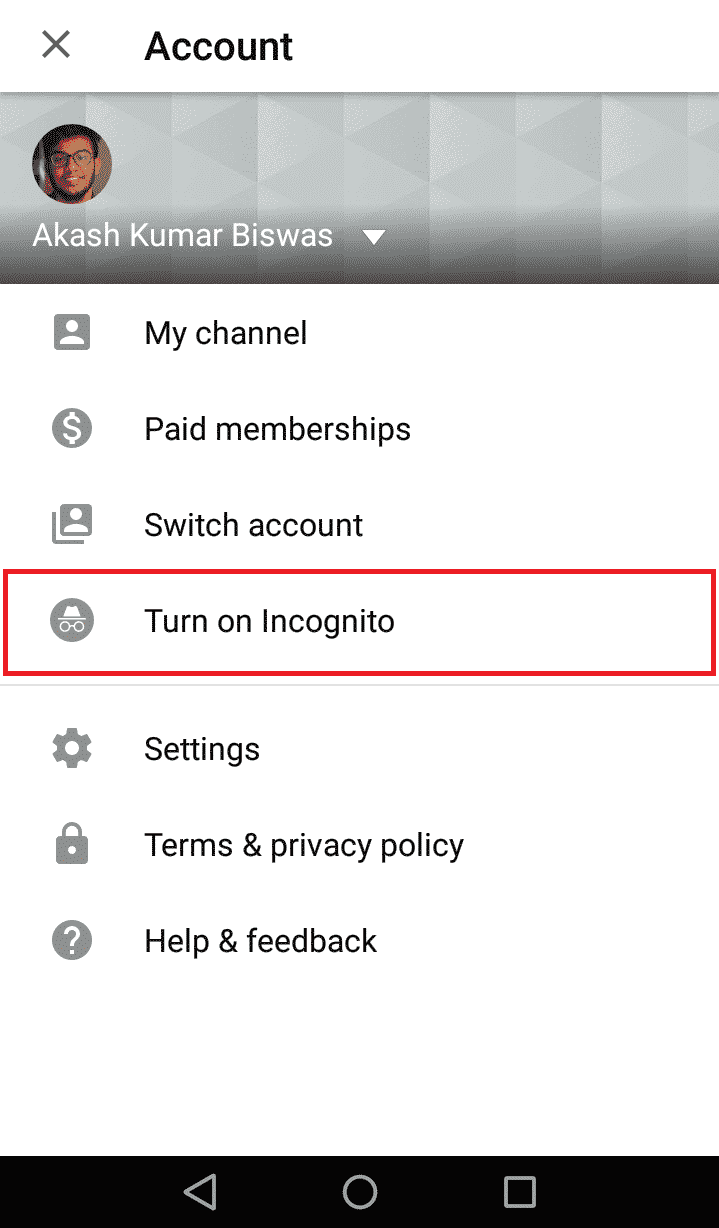This screenshot has height=1228, width=719.
Task: Tap the profile avatar picture
Action: 72,164
